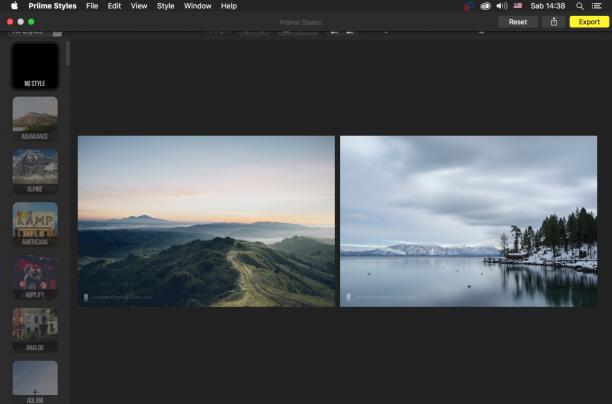Open Notification Center list icon
The height and width of the screenshot is (404, 612).
coord(596,6)
